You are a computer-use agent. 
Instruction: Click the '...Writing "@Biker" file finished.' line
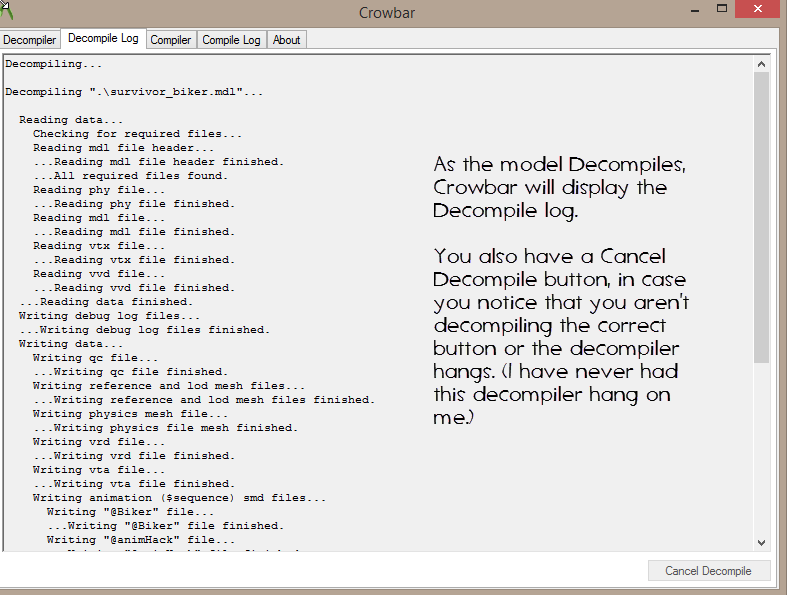point(166,526)
